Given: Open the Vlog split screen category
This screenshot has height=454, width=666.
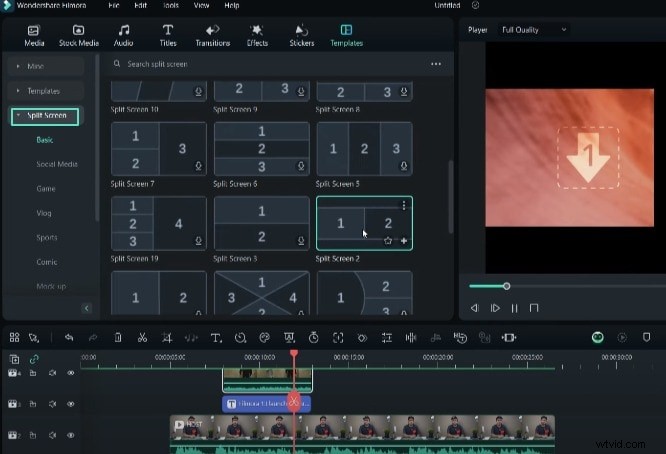Looking at the screenshot, I should [x=44, y=212].
